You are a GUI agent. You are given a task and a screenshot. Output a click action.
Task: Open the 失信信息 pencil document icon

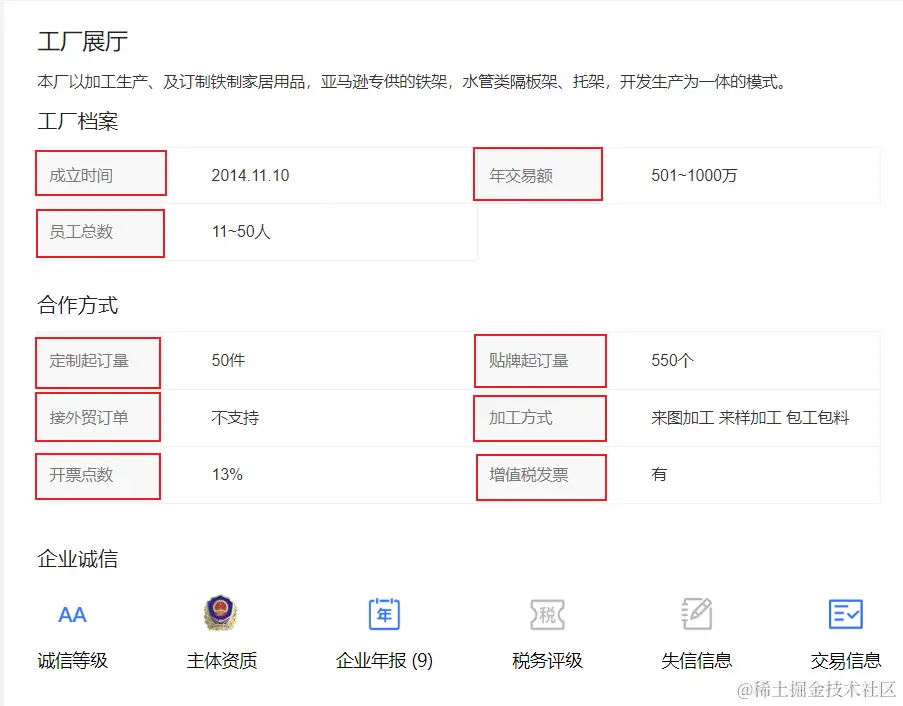(x=696, y=612)
